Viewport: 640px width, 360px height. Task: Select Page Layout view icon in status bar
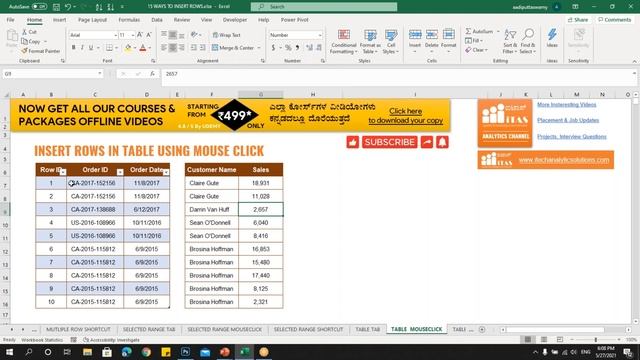click(544, 340)
